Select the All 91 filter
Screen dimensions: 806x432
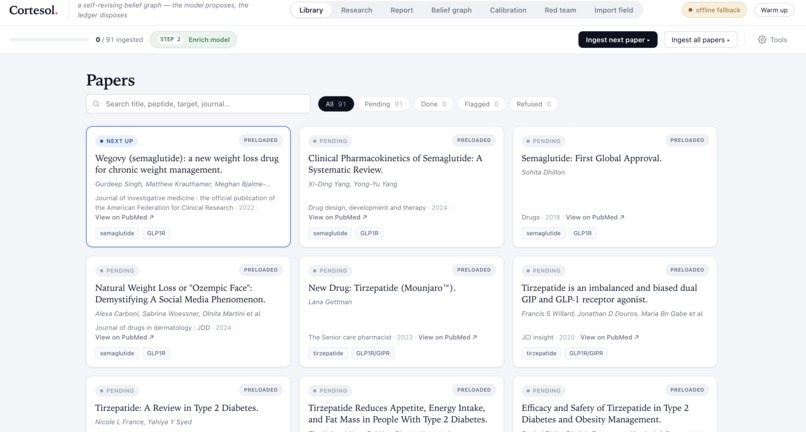(336, 104)
